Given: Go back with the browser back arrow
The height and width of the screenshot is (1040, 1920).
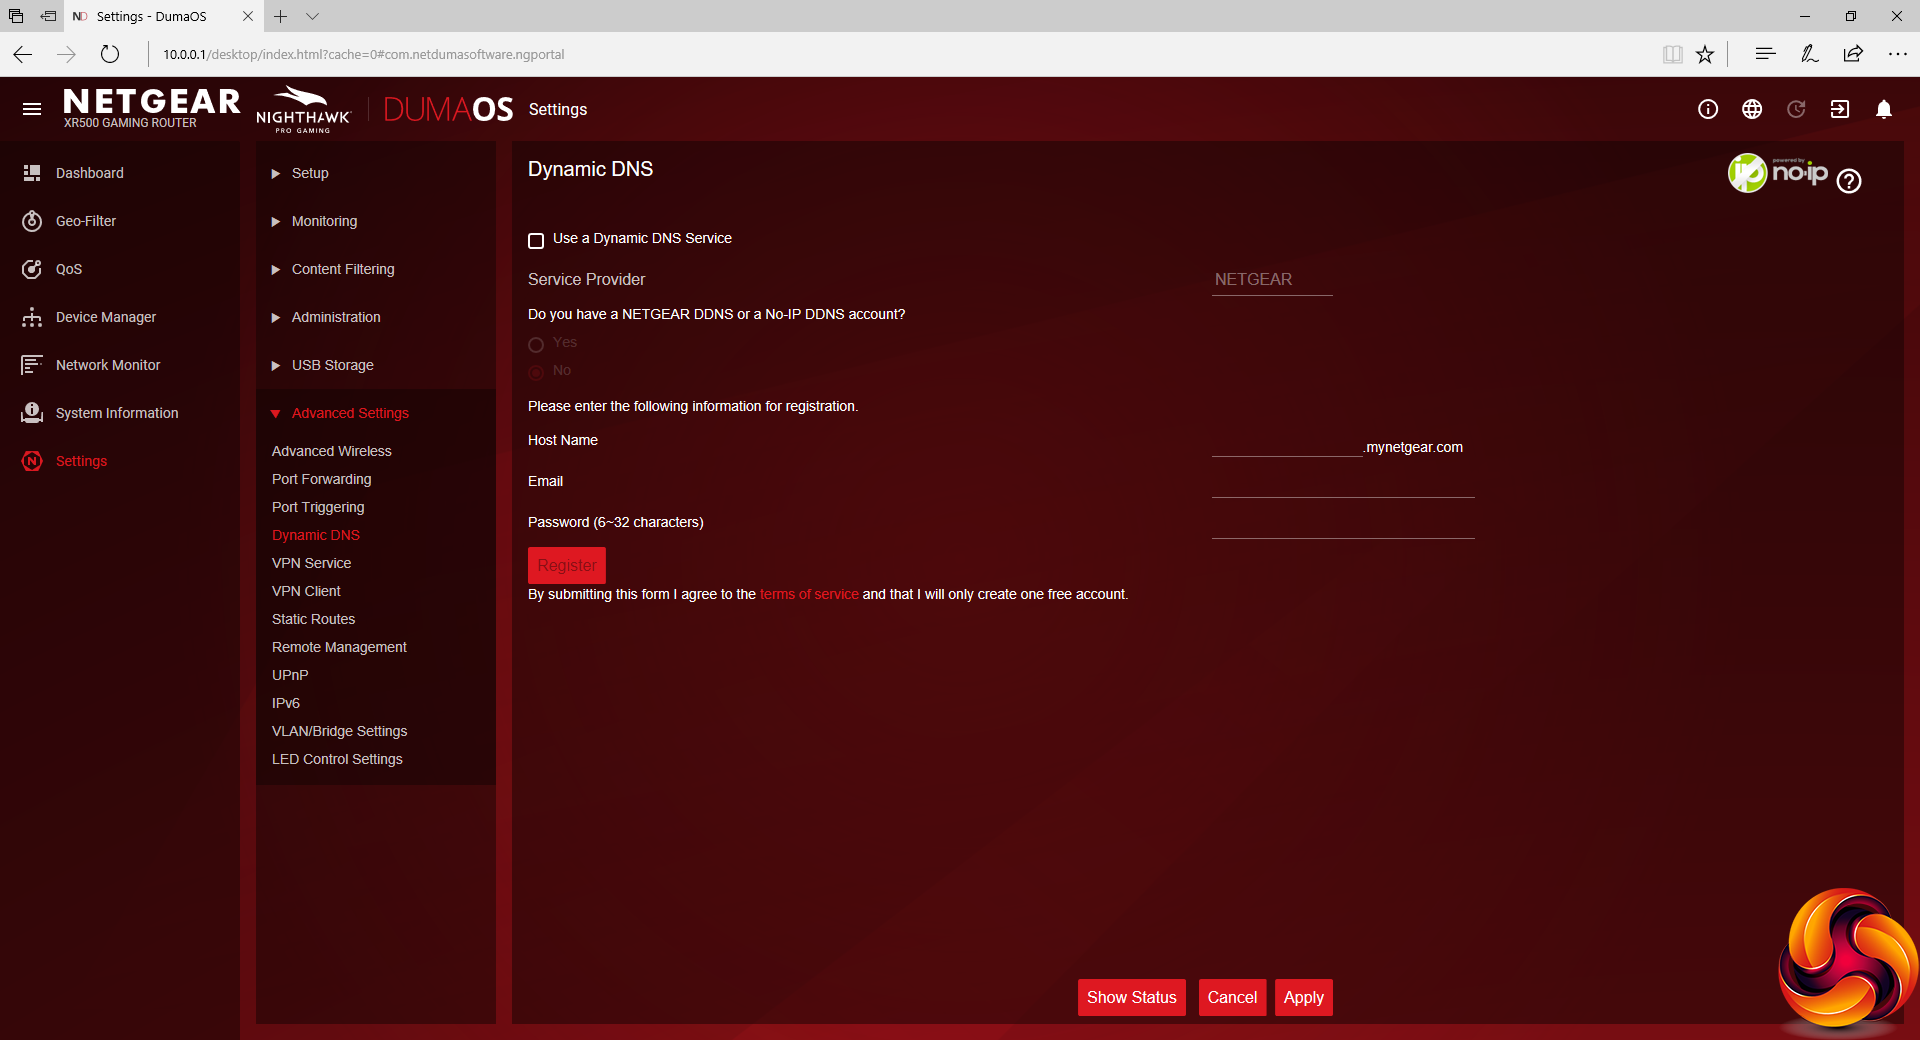Looking at the screenshot, I should pos(23,54).
